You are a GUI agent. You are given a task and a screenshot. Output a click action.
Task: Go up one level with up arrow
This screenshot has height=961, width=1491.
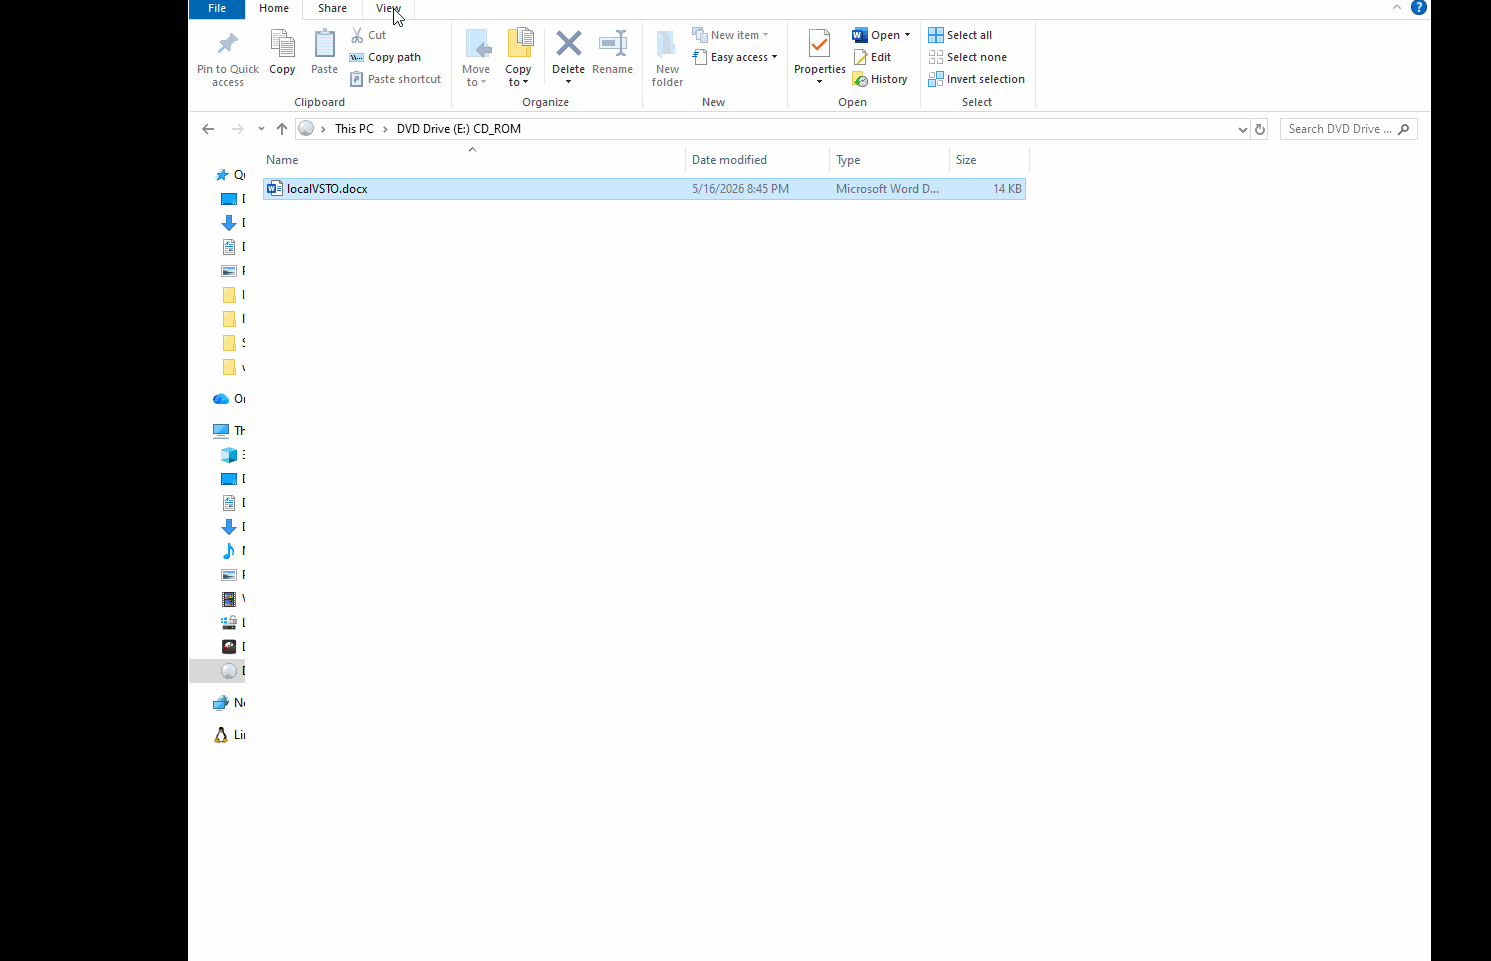coord(282,129)
